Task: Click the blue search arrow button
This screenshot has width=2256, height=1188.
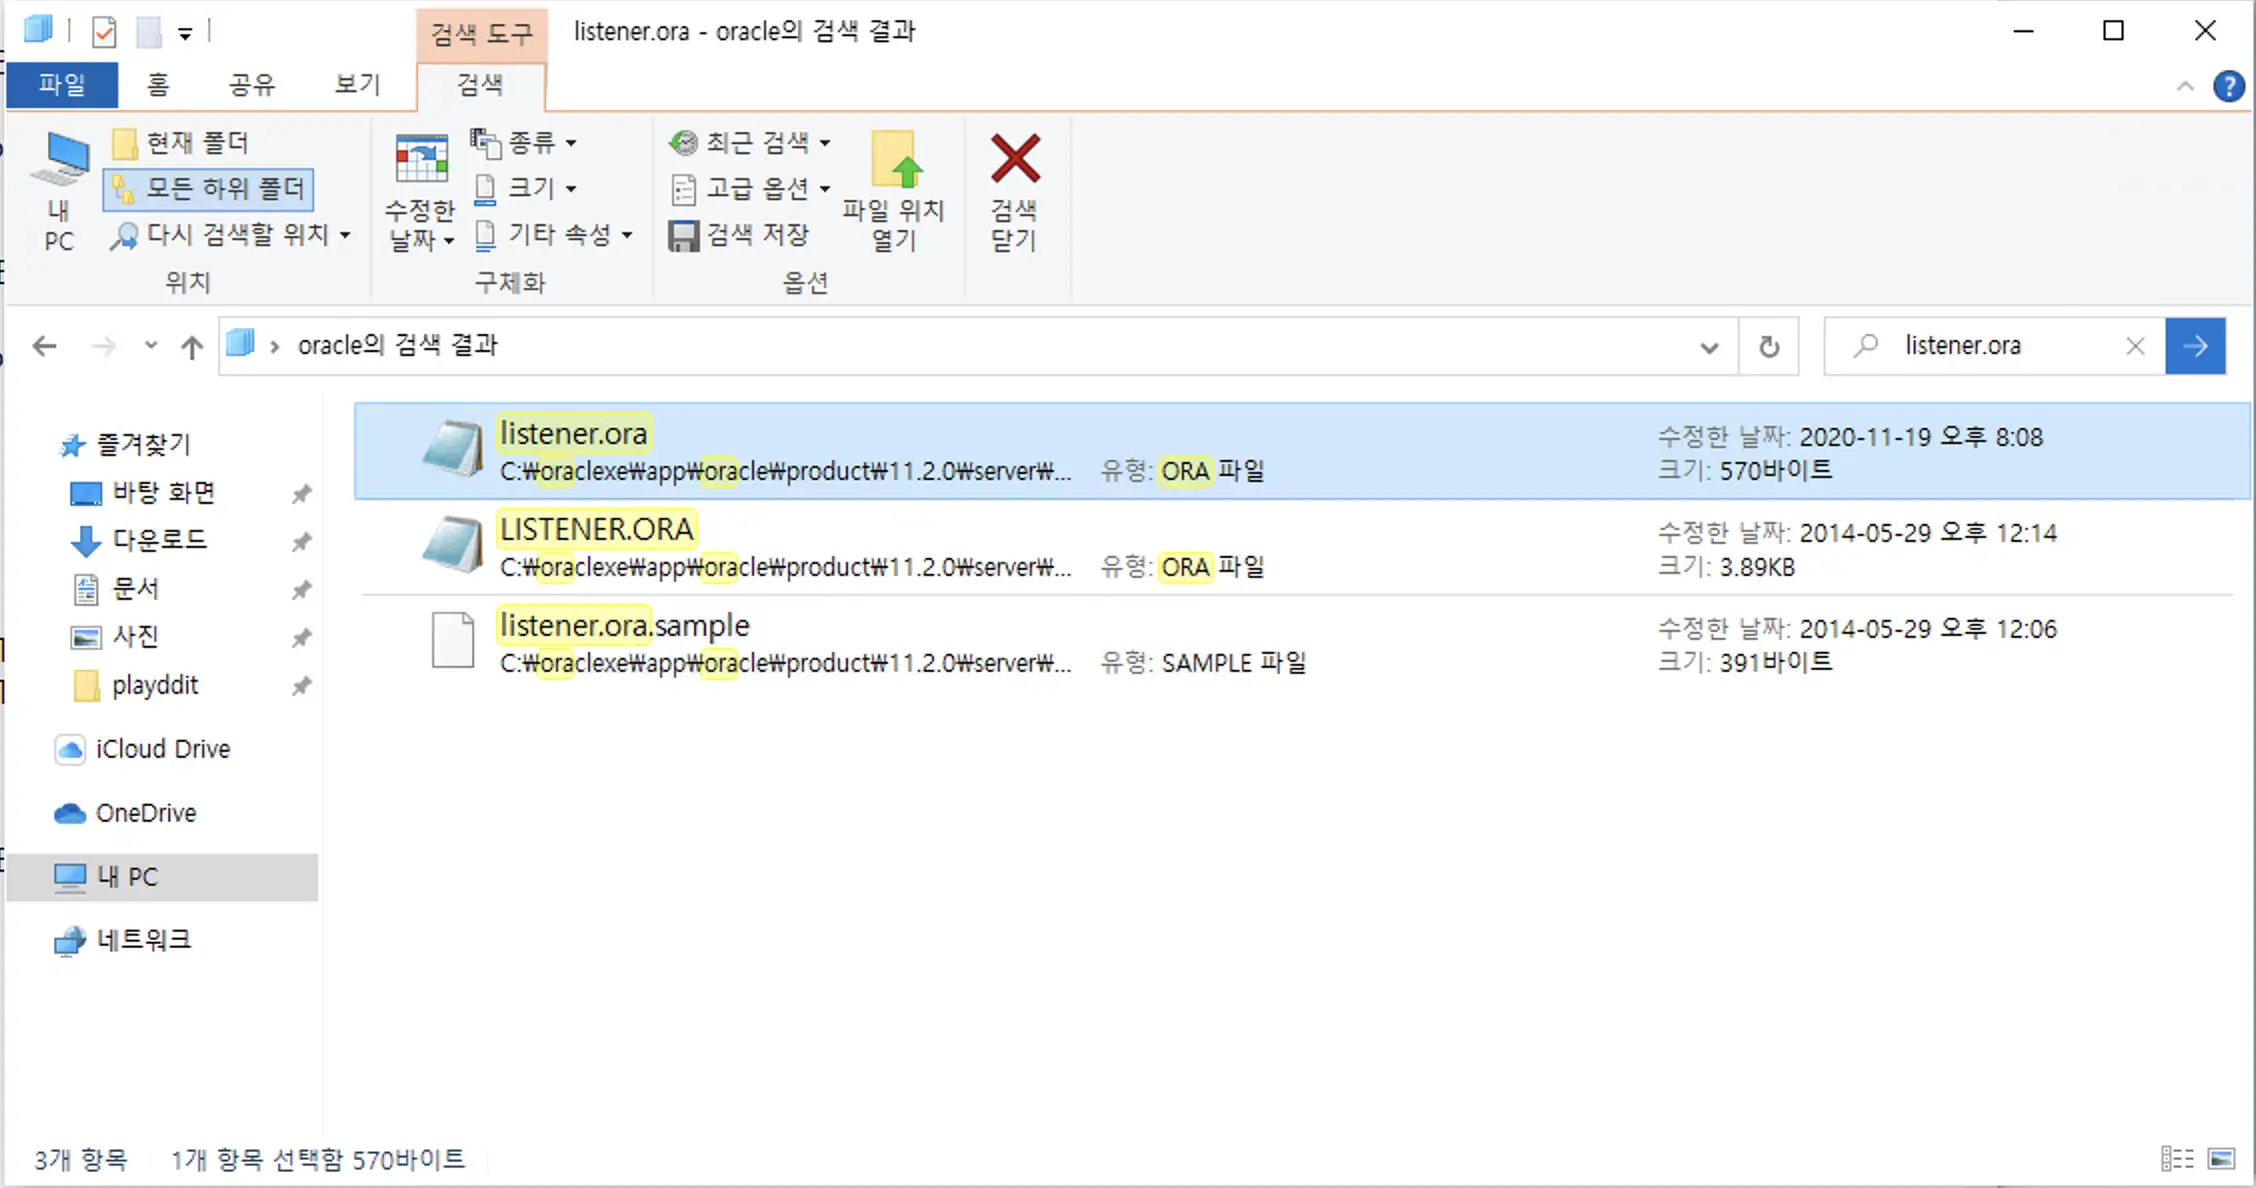Action: tap(2195, 346)
